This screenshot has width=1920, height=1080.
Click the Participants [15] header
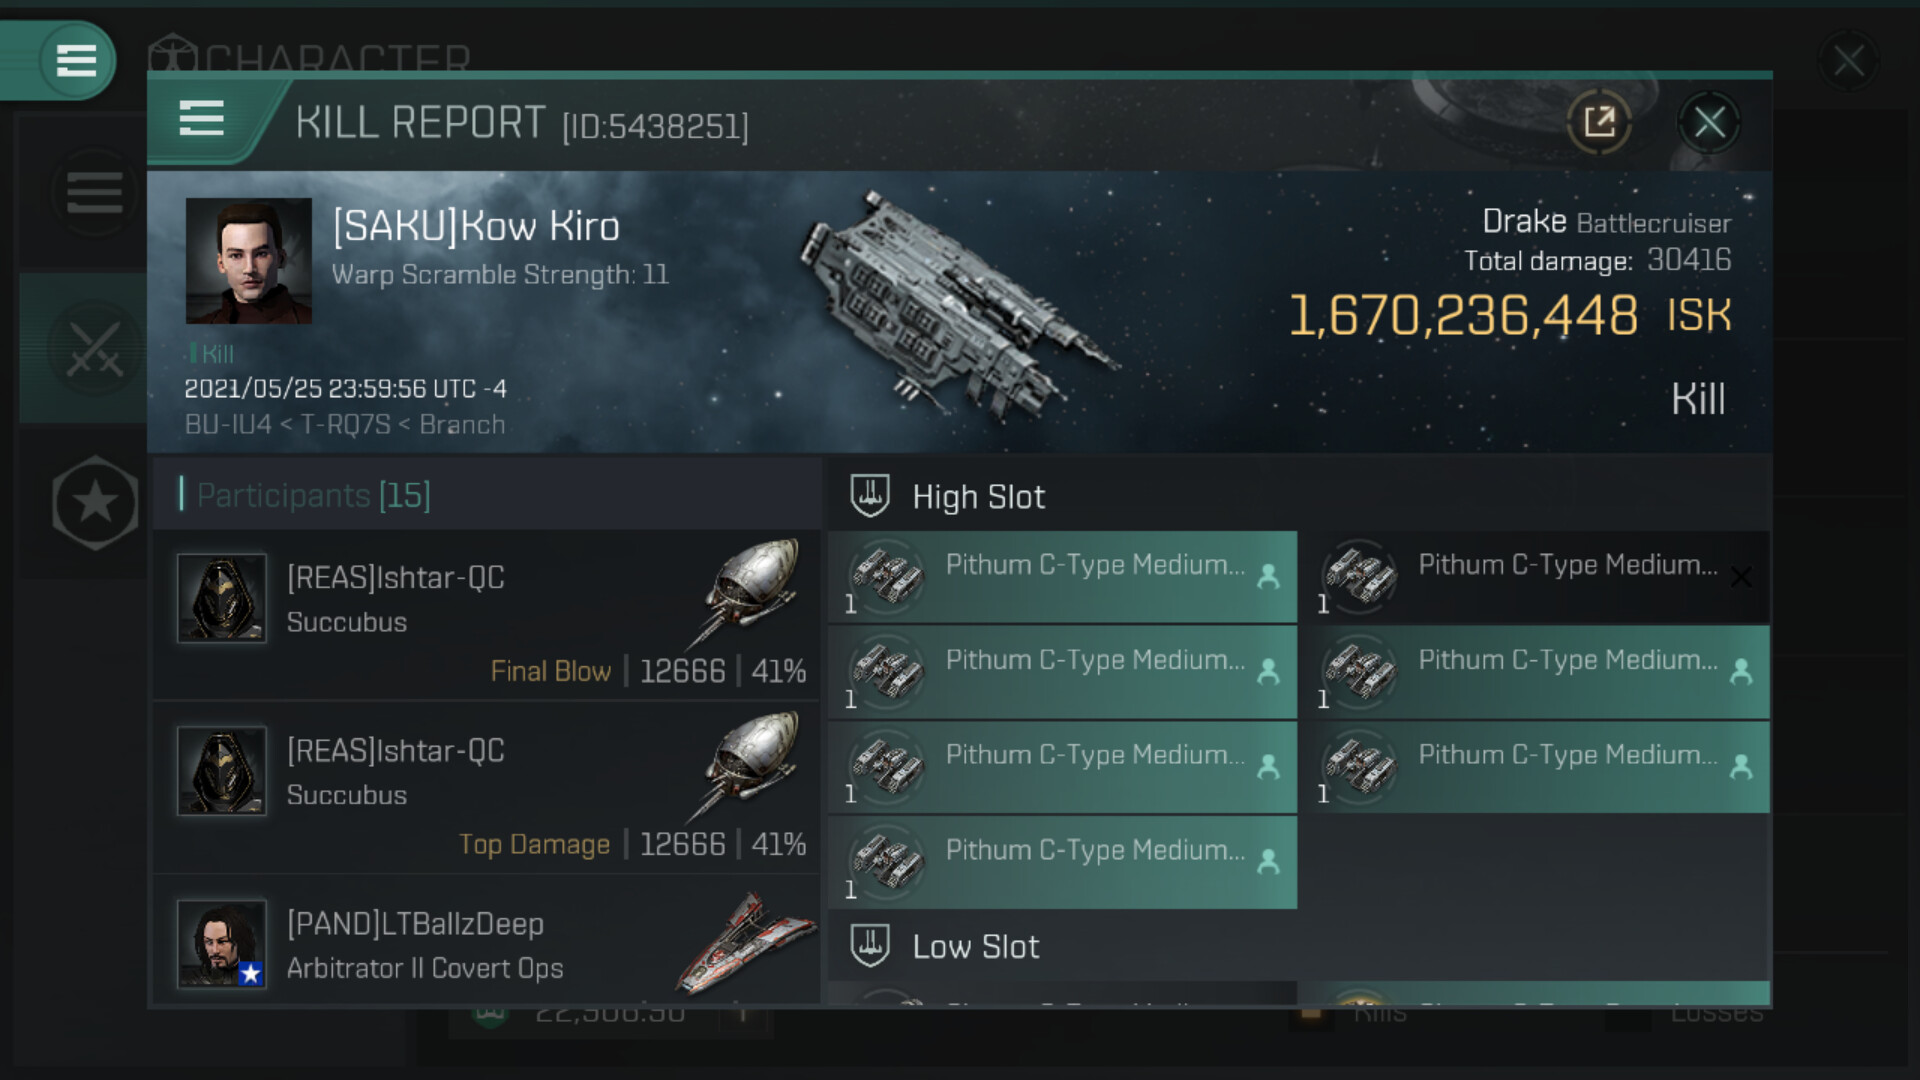[x=314, y=495]
